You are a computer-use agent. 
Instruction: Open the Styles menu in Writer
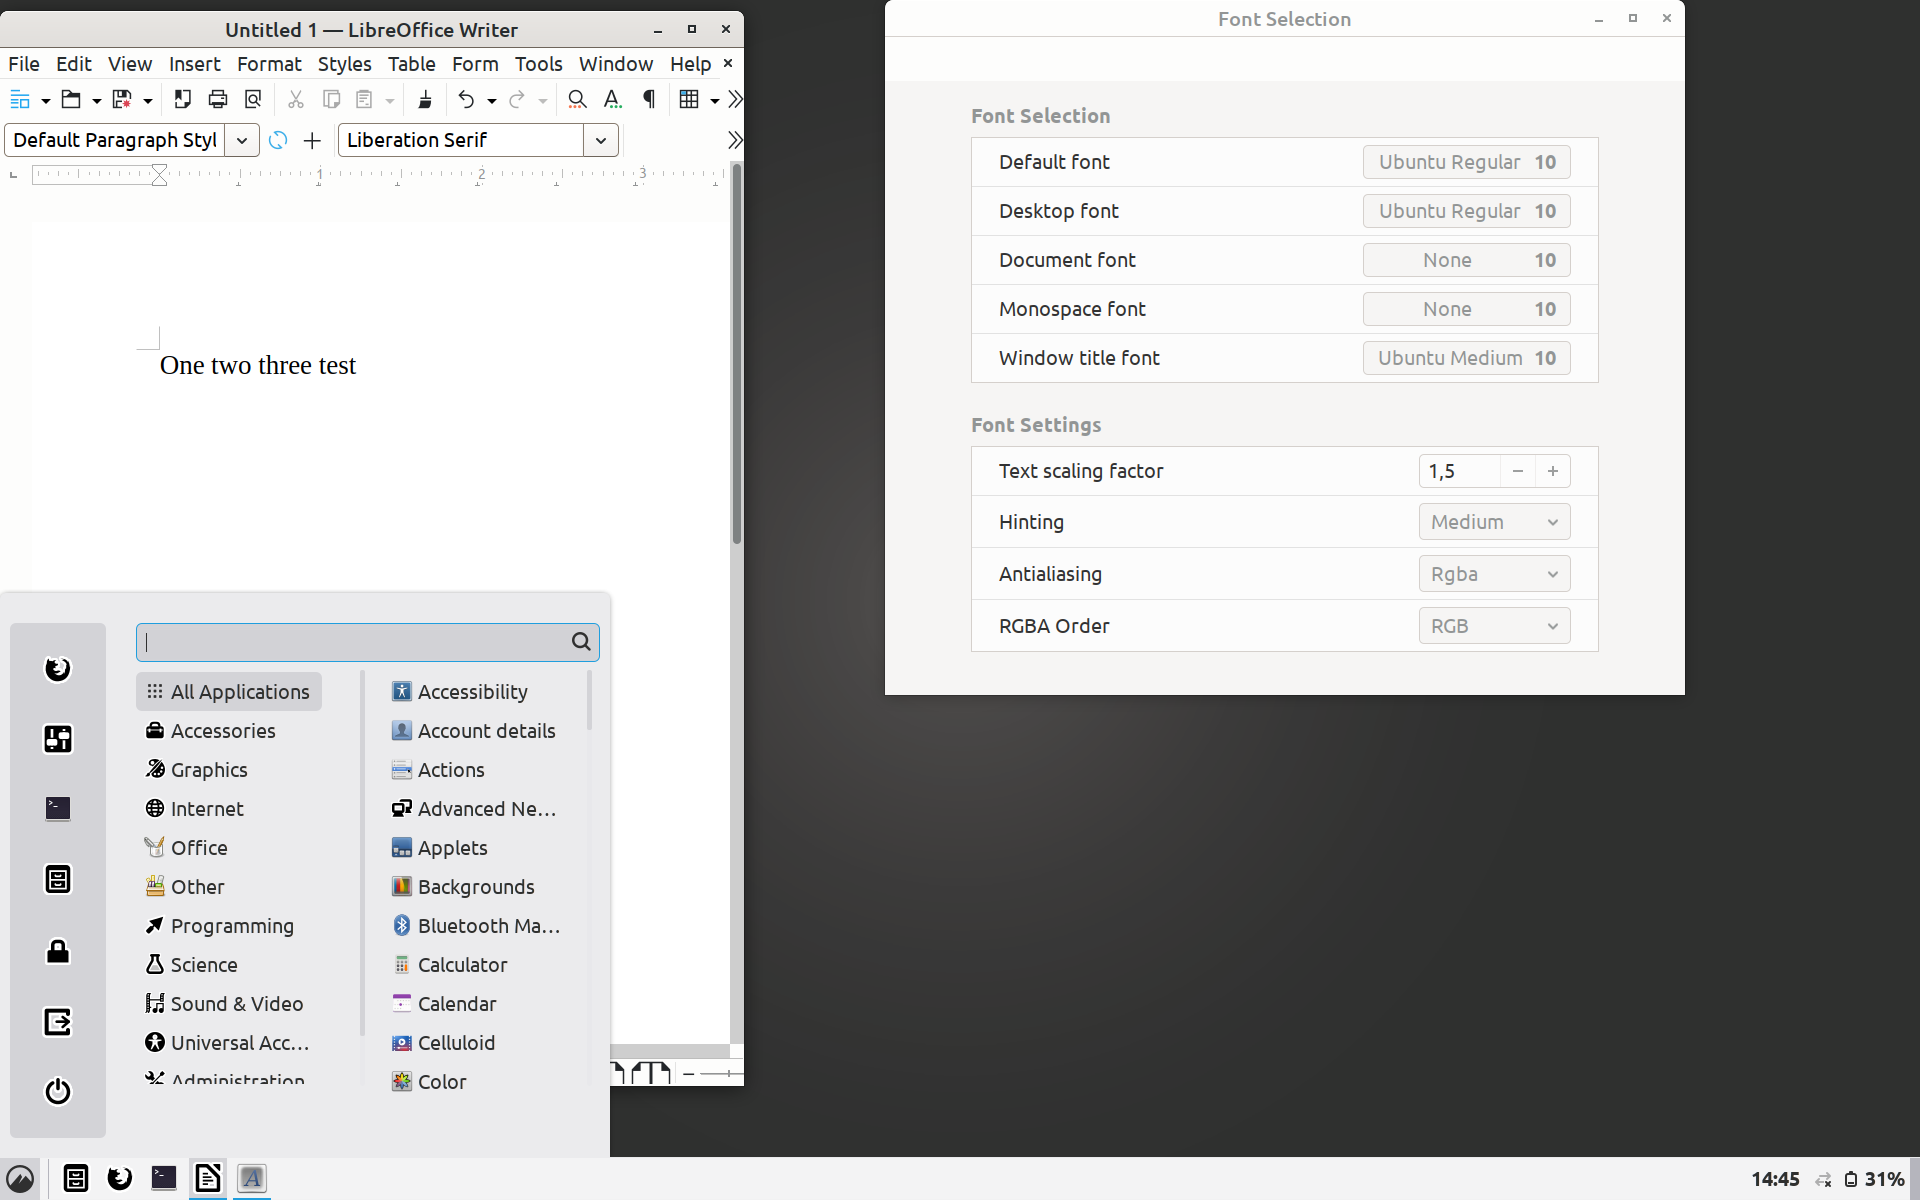point(344,64)
